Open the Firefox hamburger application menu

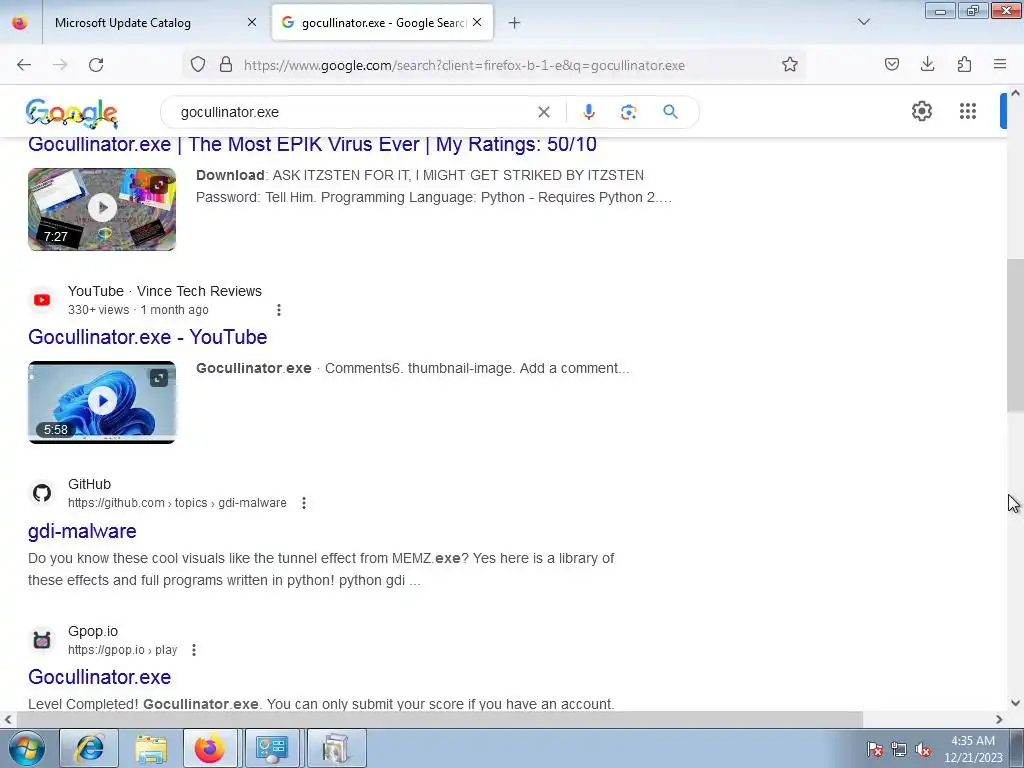(1000, 65)
